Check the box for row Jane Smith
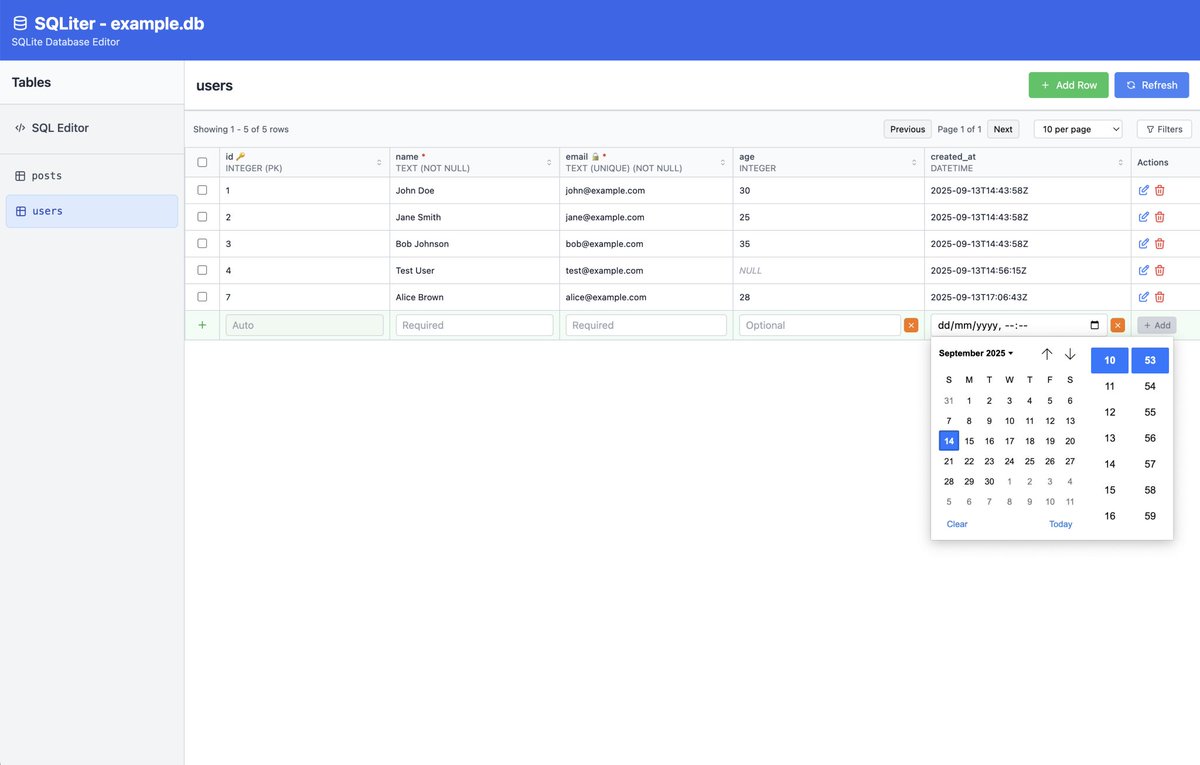 pos(202,217)
